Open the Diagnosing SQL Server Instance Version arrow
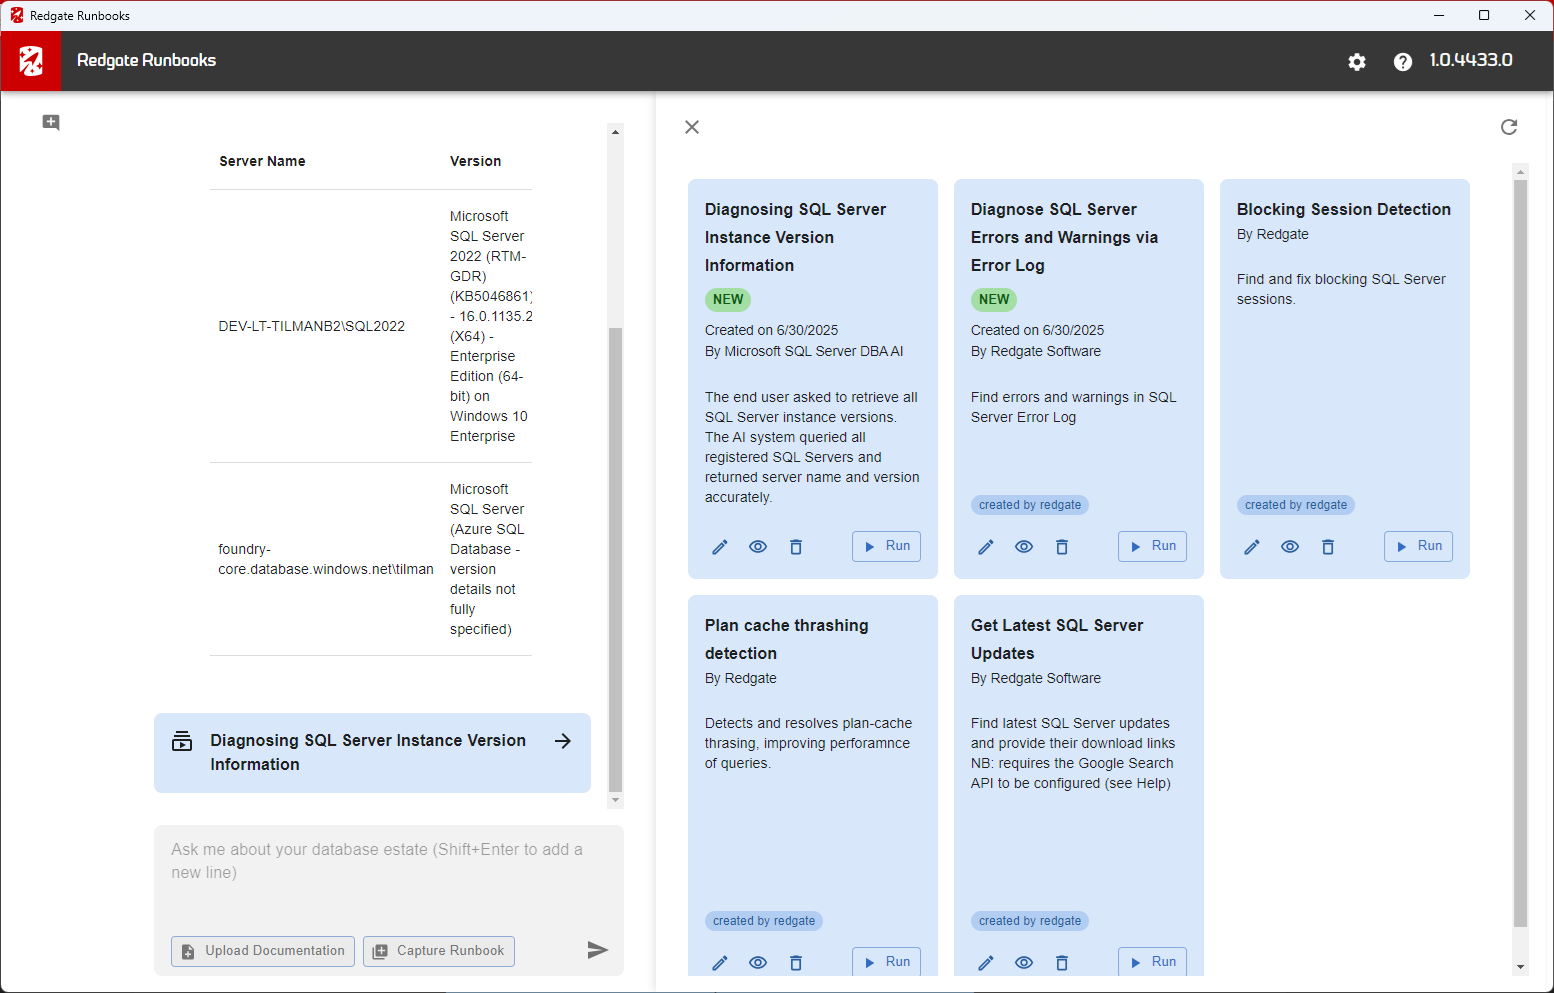Viewport: 1554px width, 993px height. click(563, 741)
